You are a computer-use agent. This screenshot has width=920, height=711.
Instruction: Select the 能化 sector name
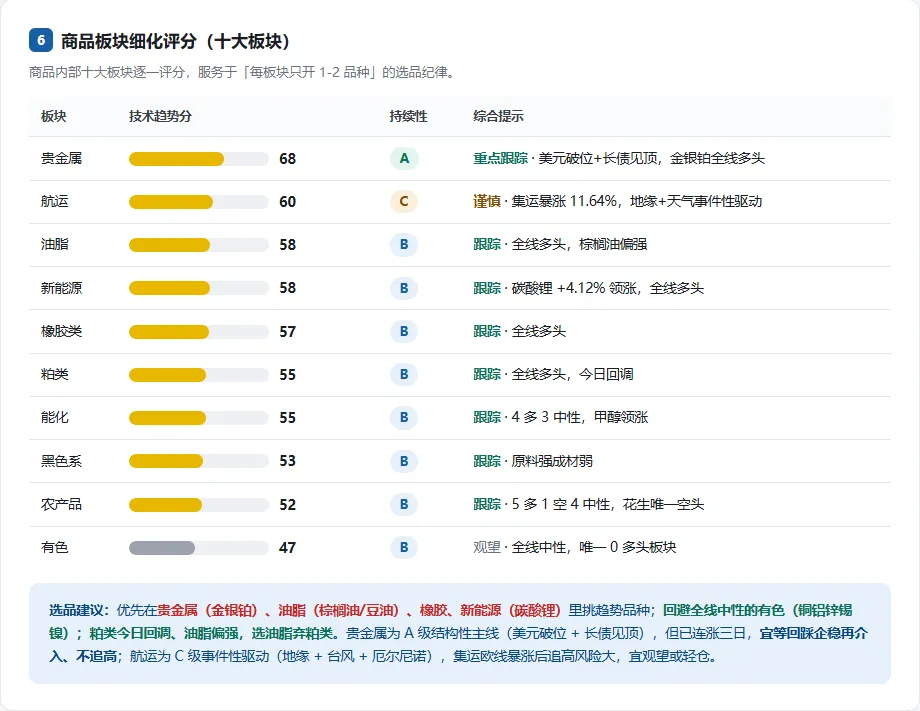point(55,417)
